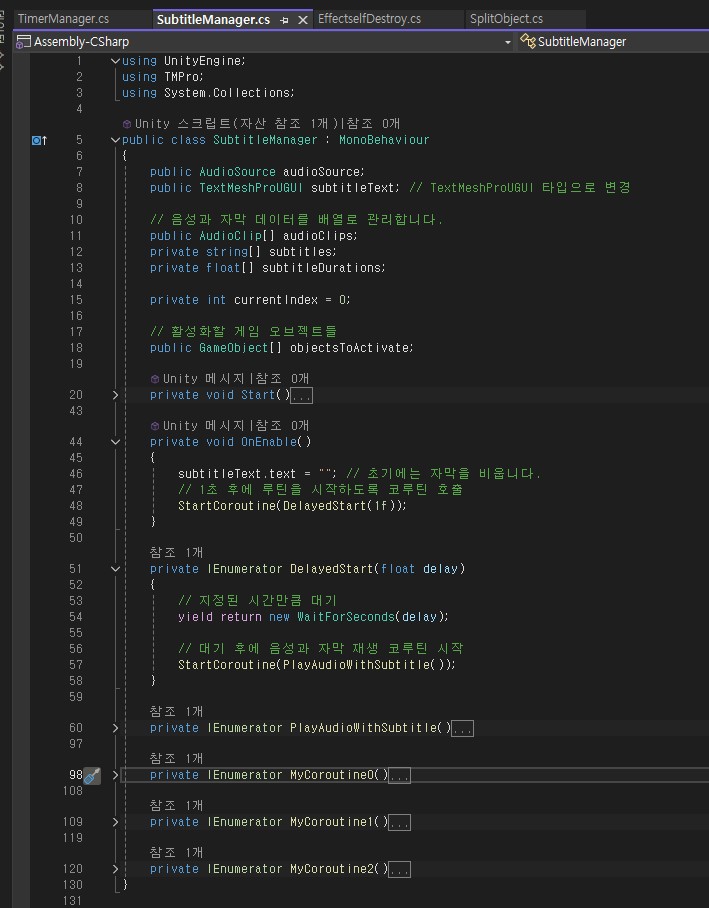This screenshot has height=908, width=709.
Task: Click the collapsed ... box after MyCoroutine0()
Action: 400,775
